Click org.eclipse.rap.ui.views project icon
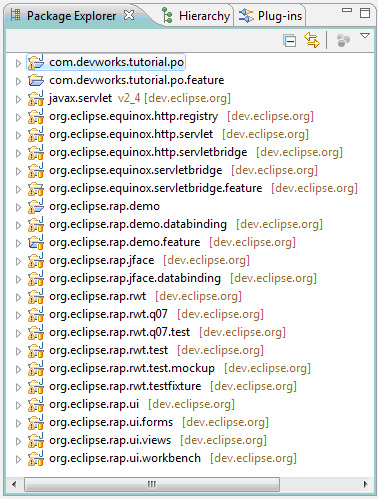The width and height of the screenshot is (378, 499). [x=36, y=440]
